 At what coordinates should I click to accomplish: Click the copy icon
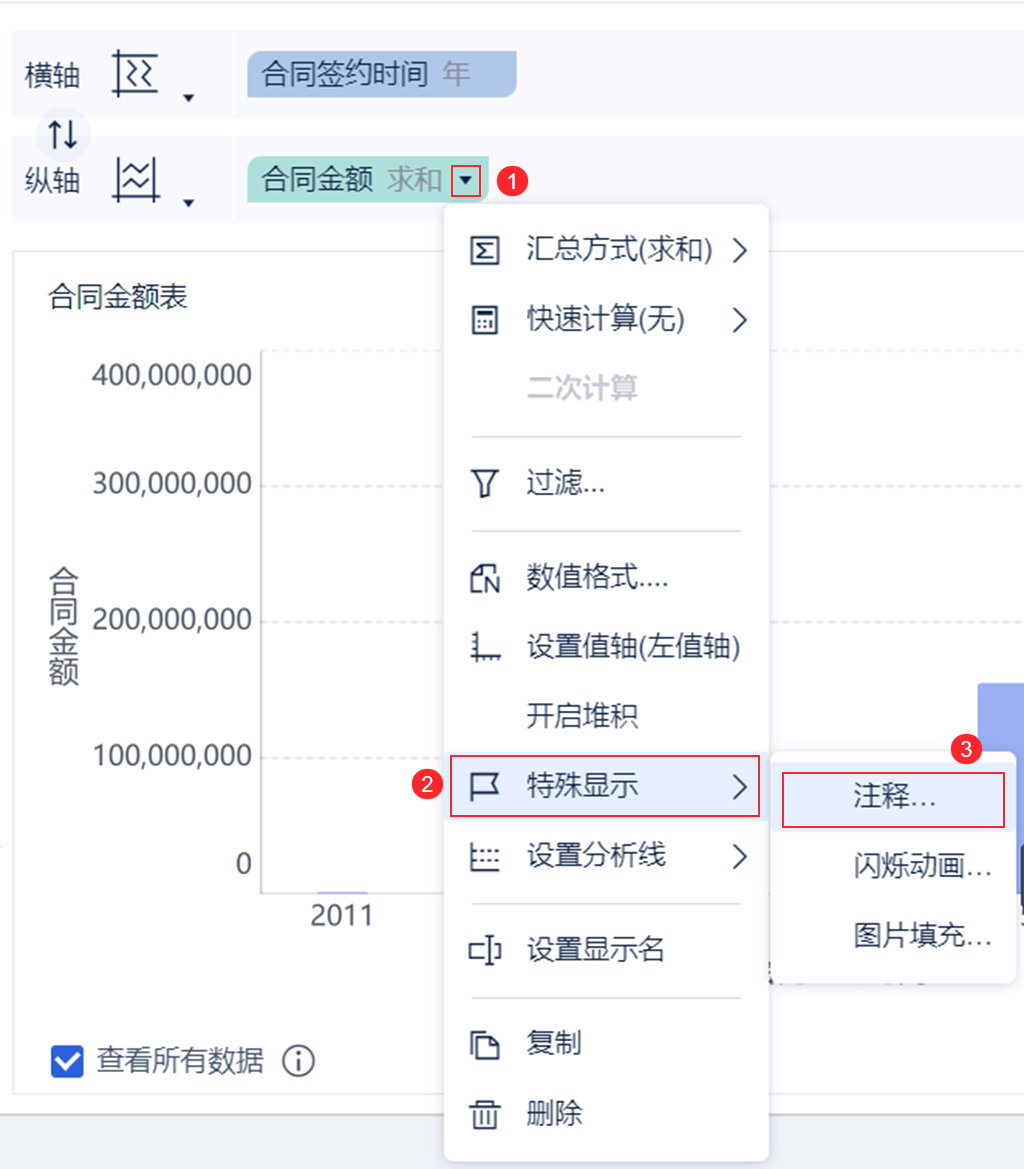pos(484,1044)
